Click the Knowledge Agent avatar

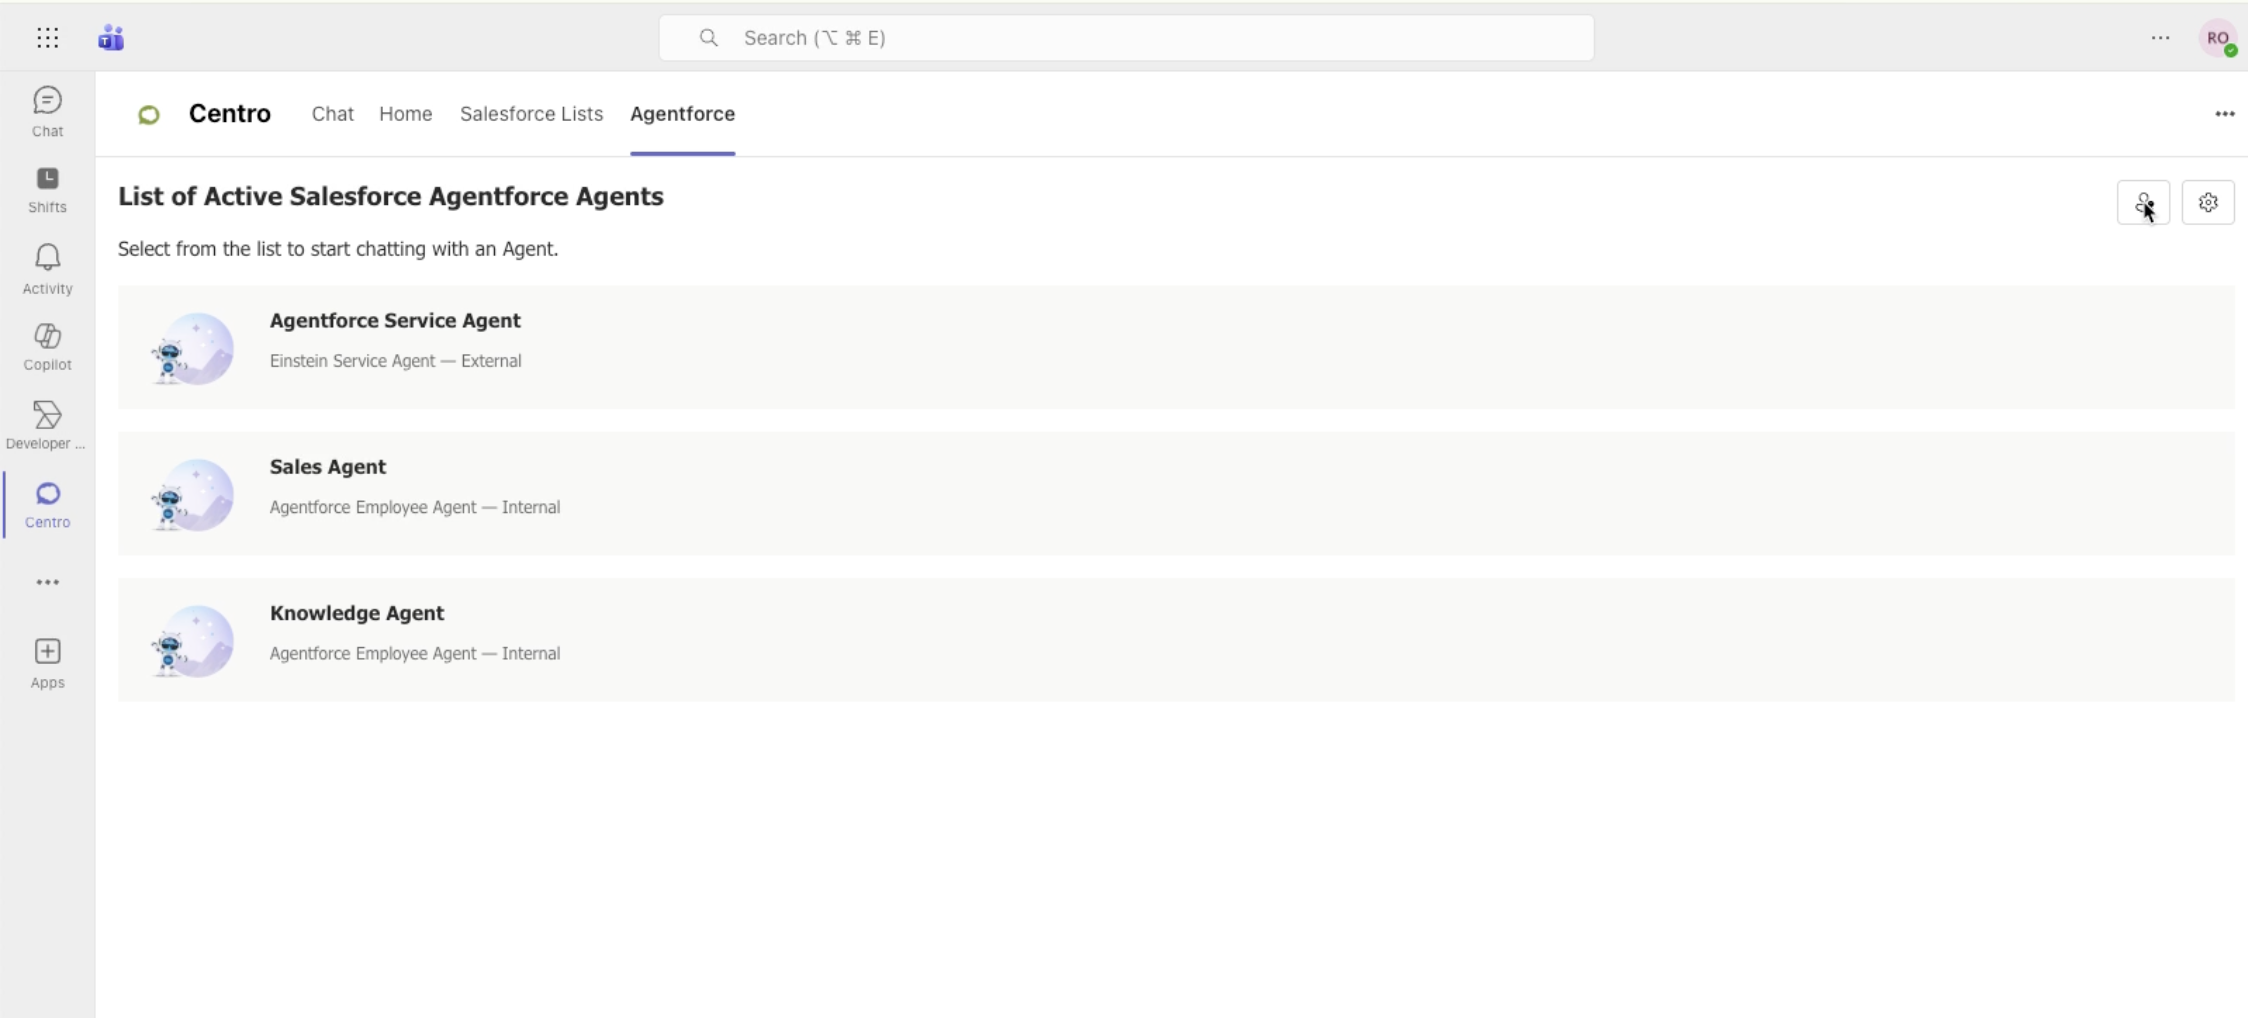pyautogui.click(x=192, y=640)
